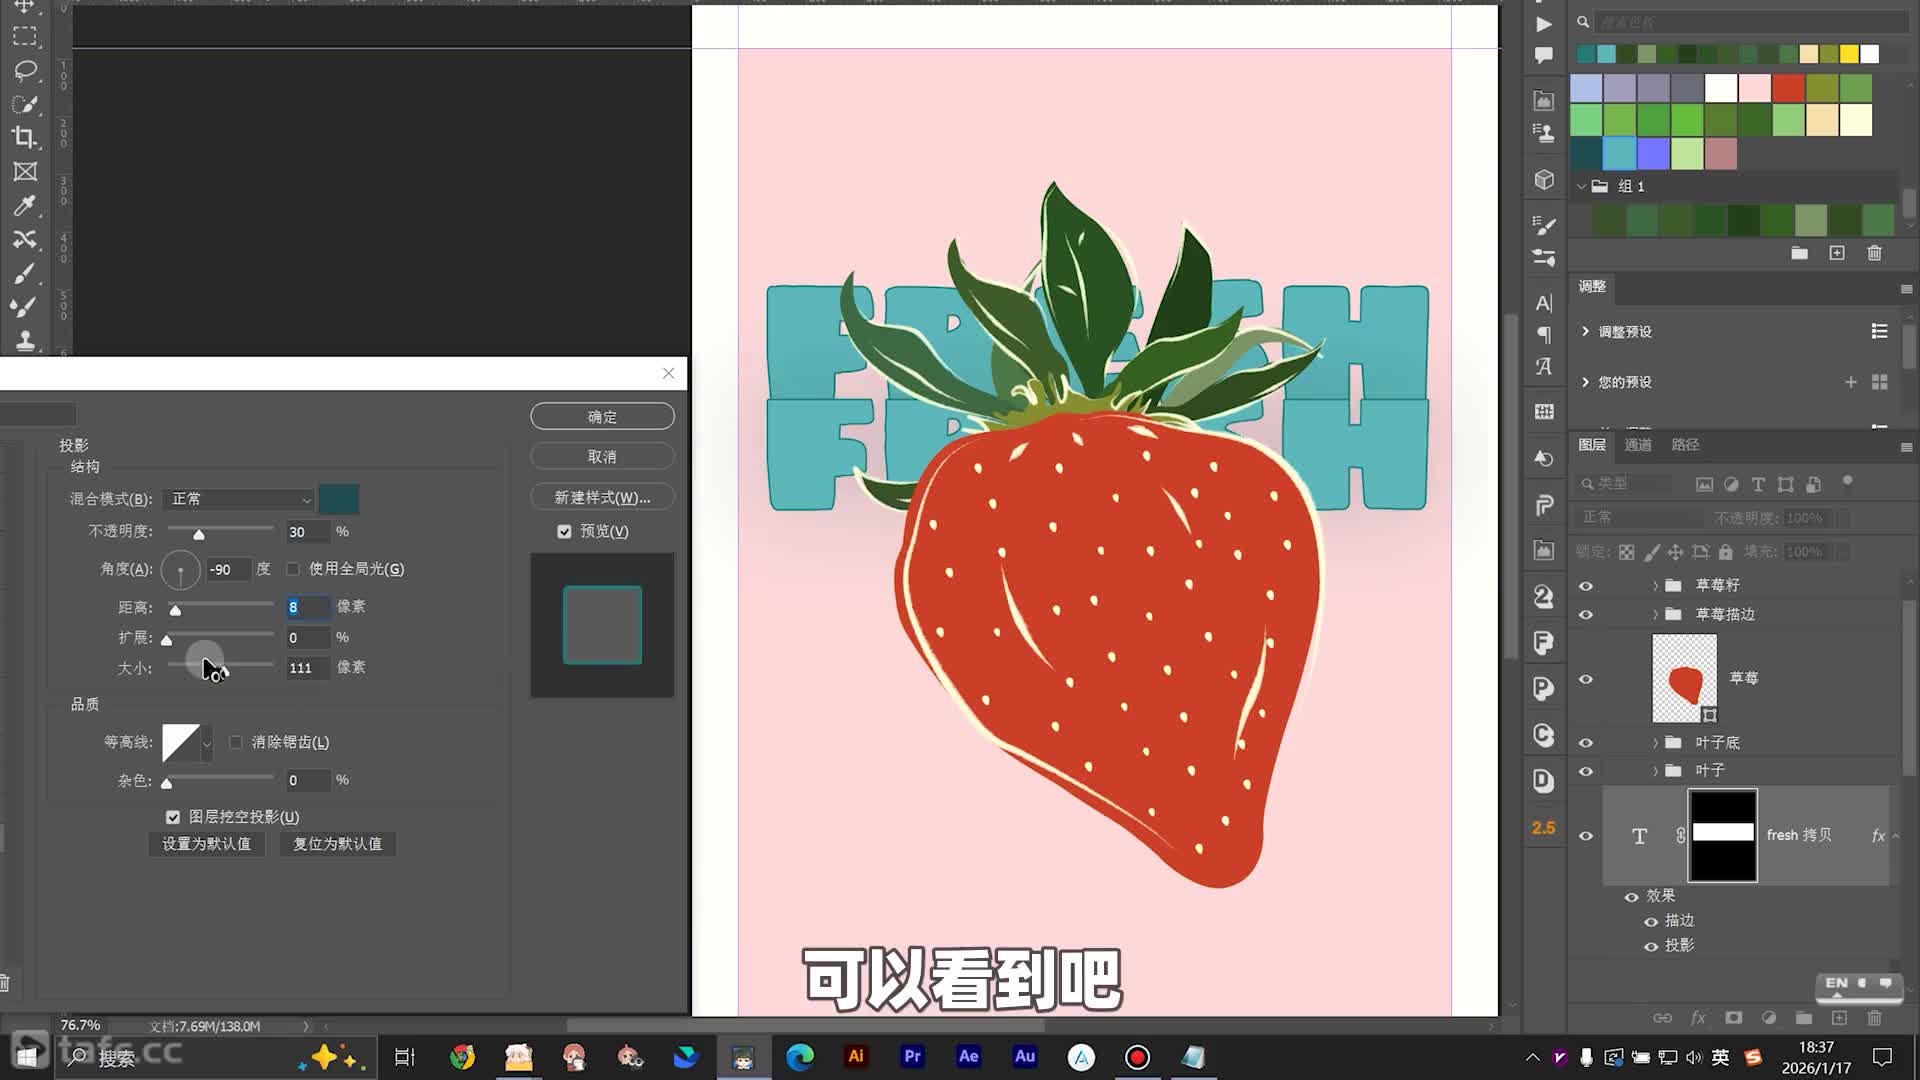Open the Actions play icon panel
Image resolution: width=1920 pixels, height=1080 pixels.
[x=1544, y=24]
